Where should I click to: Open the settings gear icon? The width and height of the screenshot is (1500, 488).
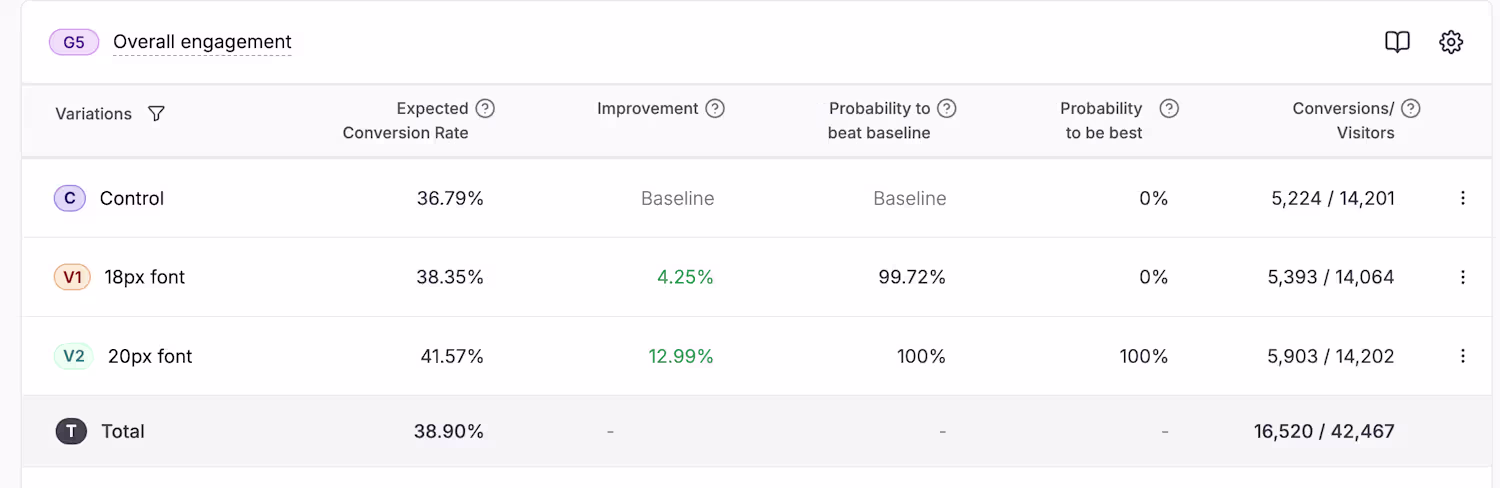pyautogui.click(x=1451, y=42)
